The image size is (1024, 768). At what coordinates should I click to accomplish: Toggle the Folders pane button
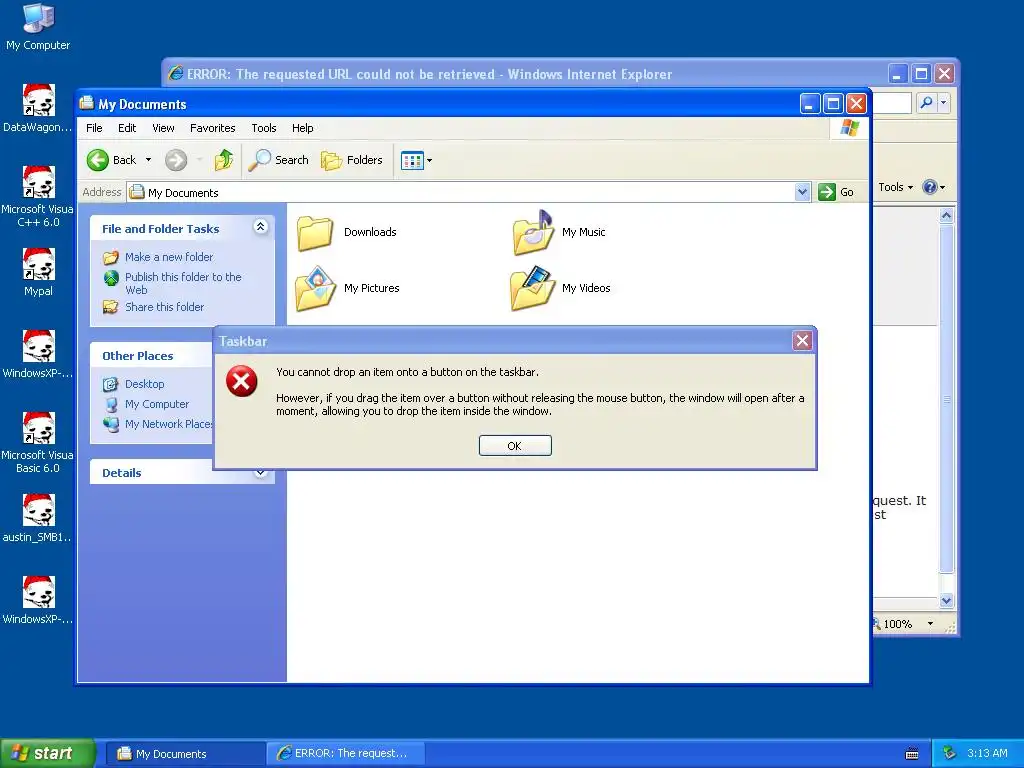click(x=352, y=160)
